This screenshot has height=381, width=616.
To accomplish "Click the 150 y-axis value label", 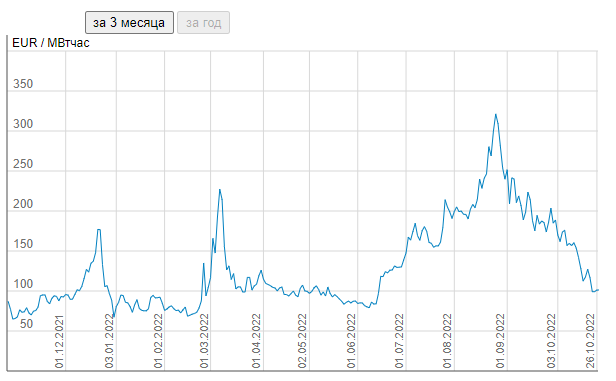I will tap(23, 244).
